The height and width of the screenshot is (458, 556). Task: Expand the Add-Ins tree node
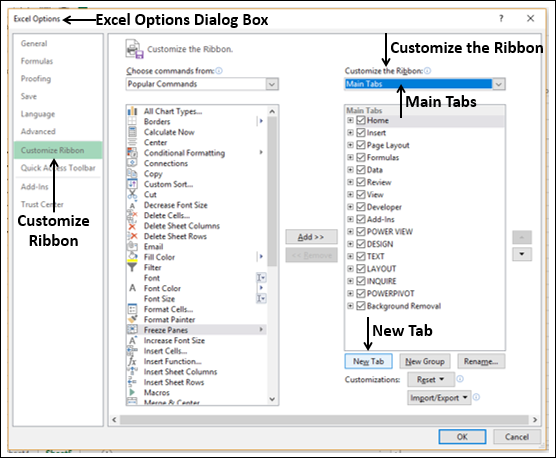point(350,219)
